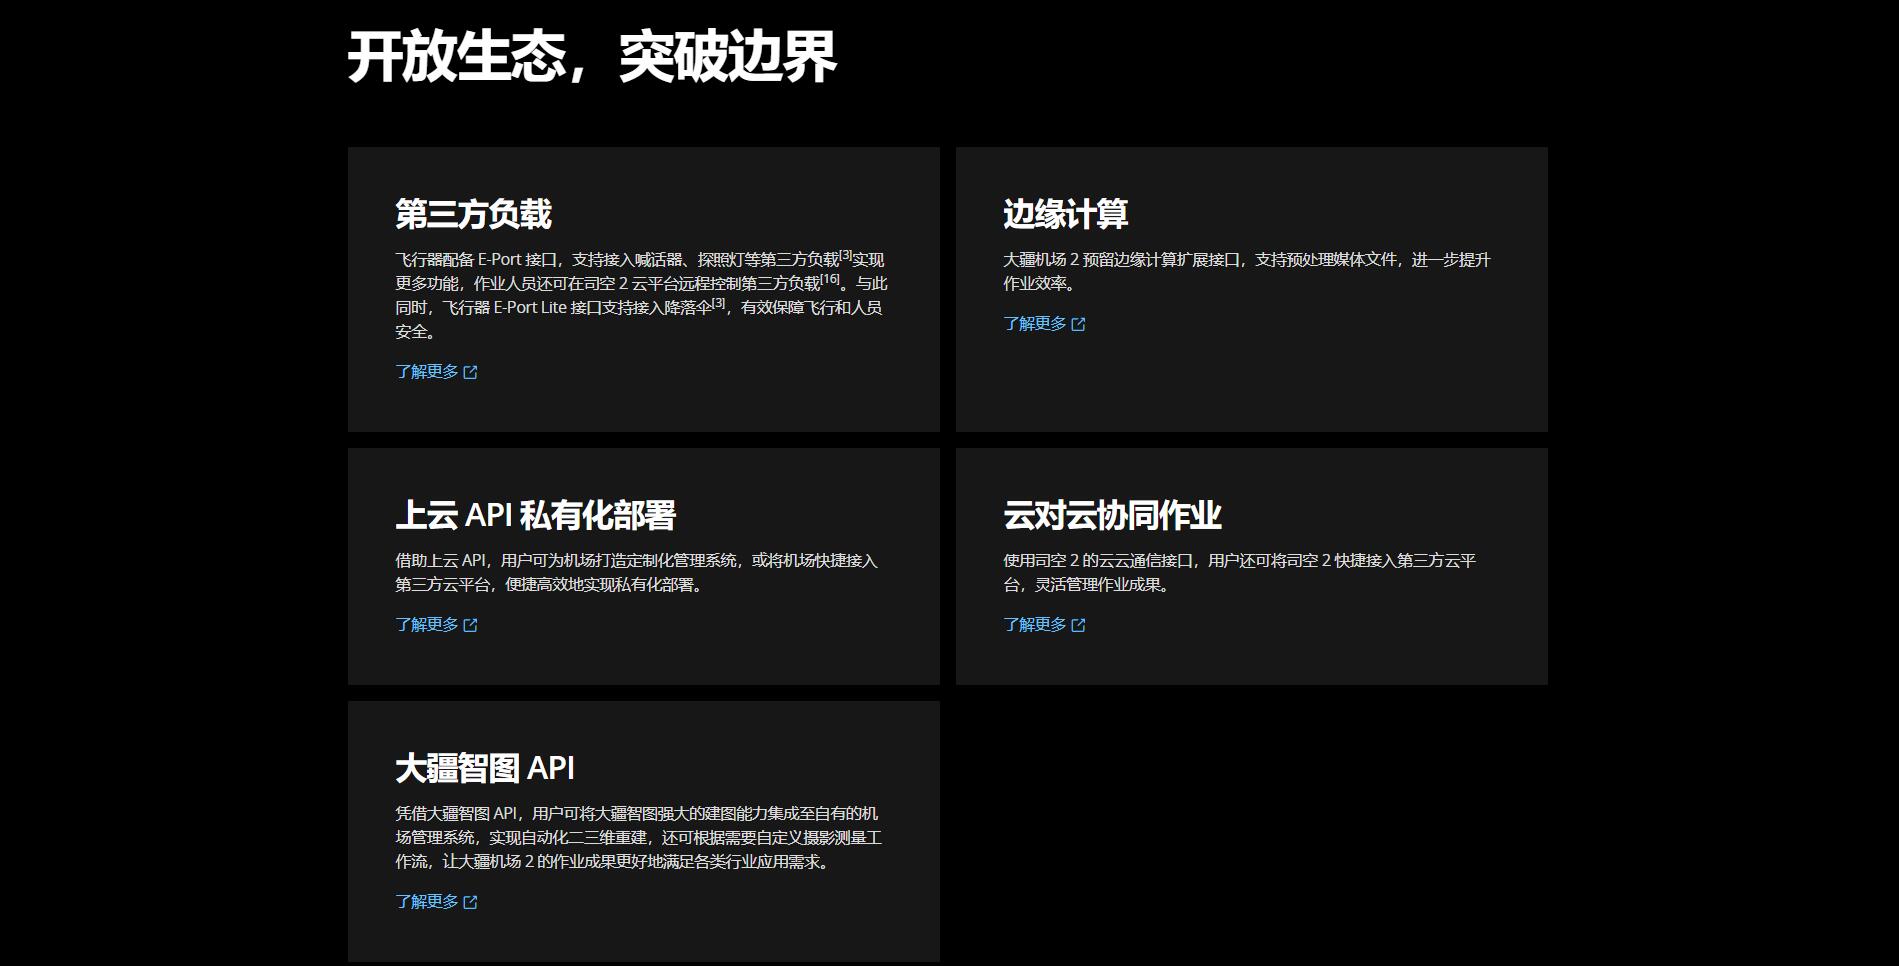The width and height of the screenshot is (1899, 966).
Task: Click external-link icon in 第三方负载 card
Action: 471,373
